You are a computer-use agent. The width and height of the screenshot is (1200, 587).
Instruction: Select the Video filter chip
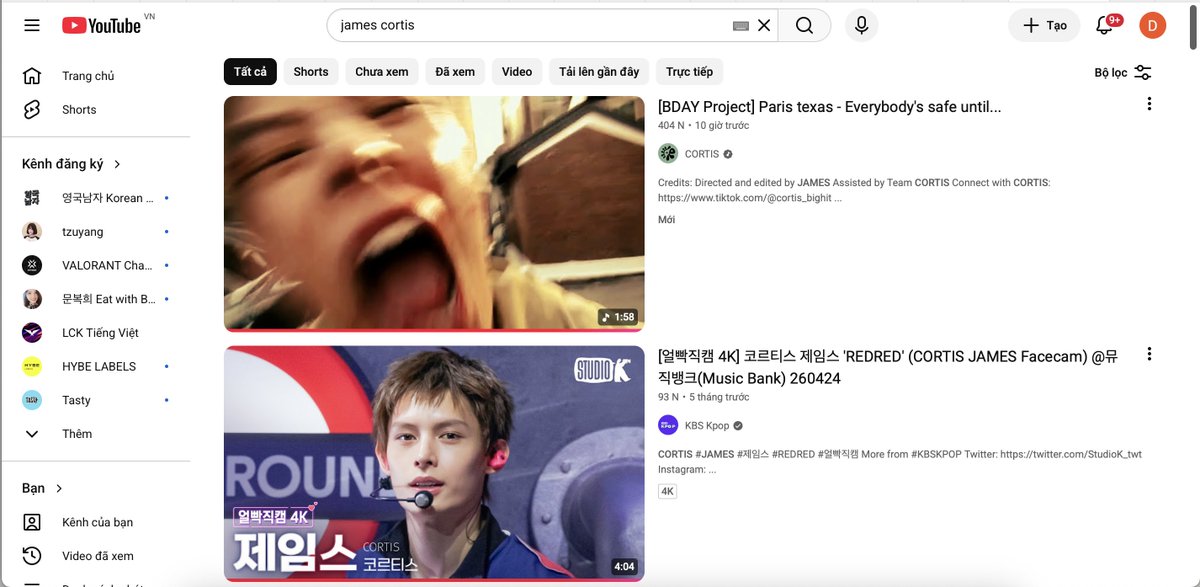click(517, 72)
